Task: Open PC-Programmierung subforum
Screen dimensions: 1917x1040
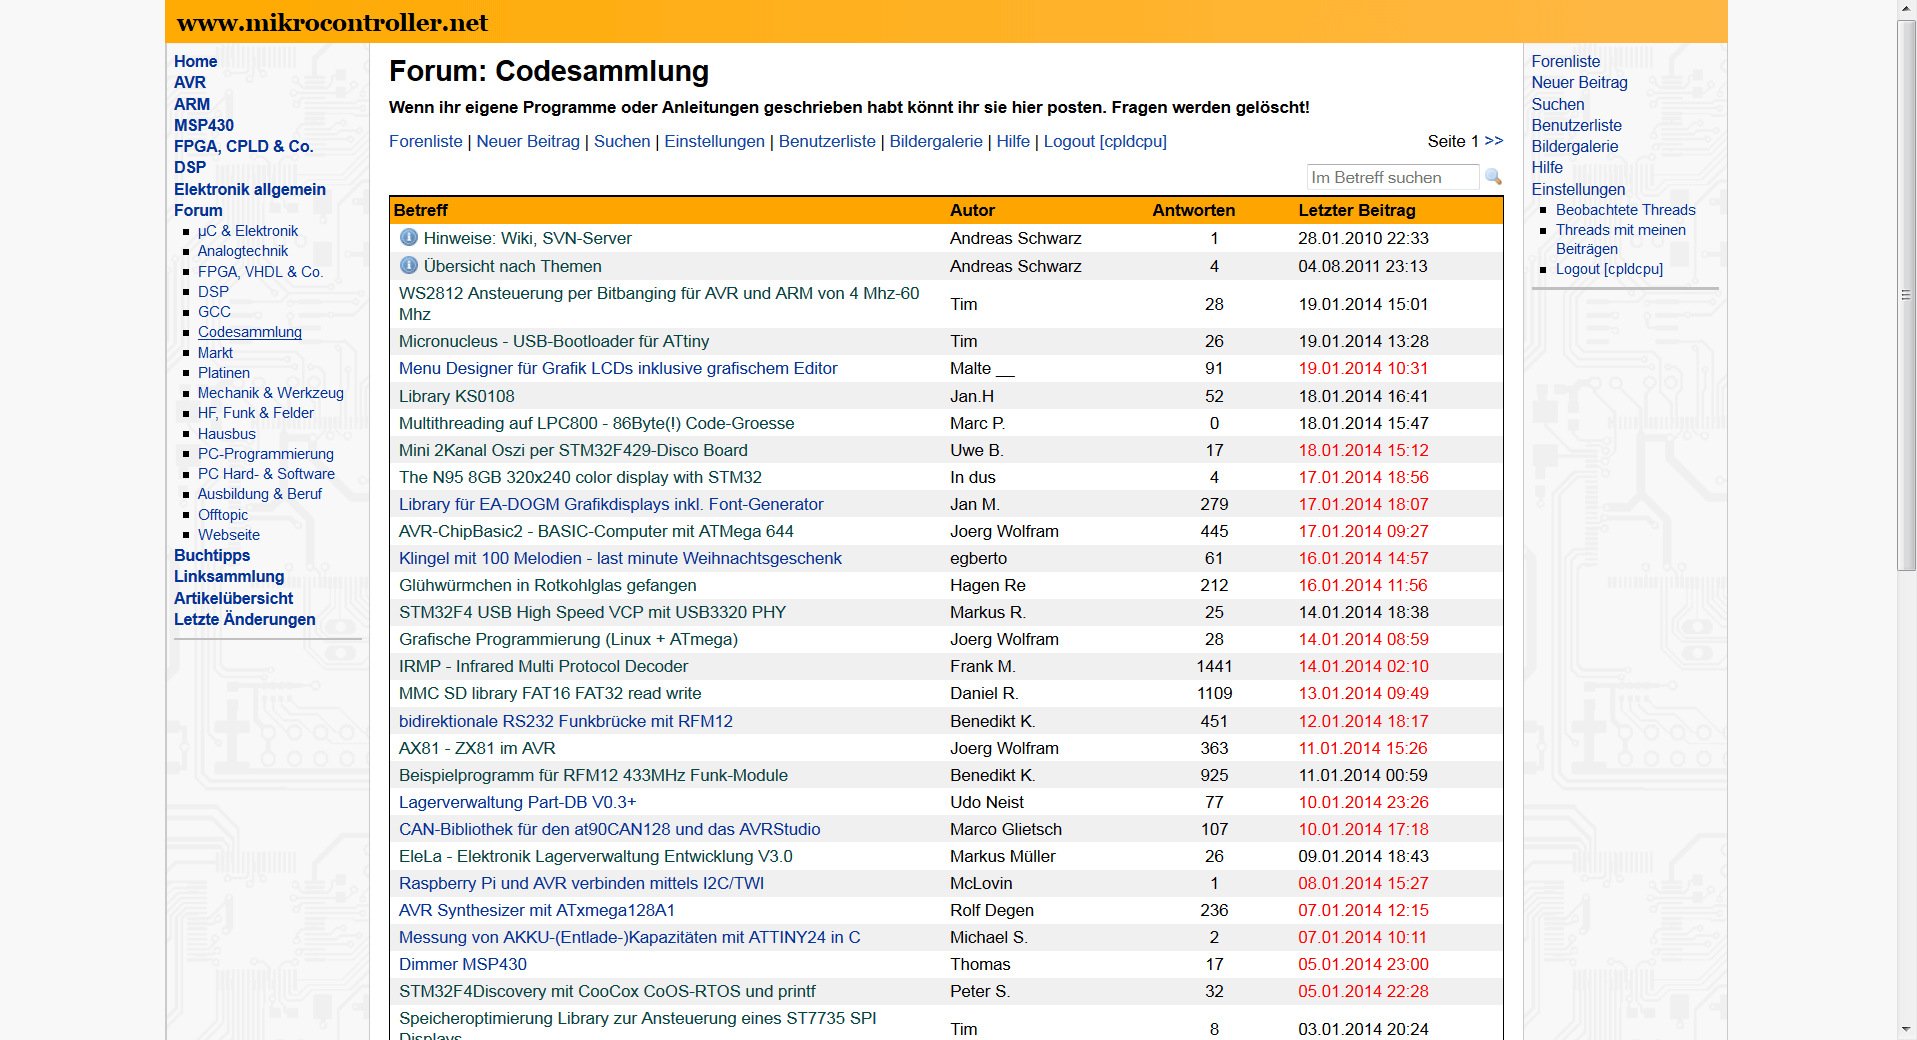Action: [266, 454]
